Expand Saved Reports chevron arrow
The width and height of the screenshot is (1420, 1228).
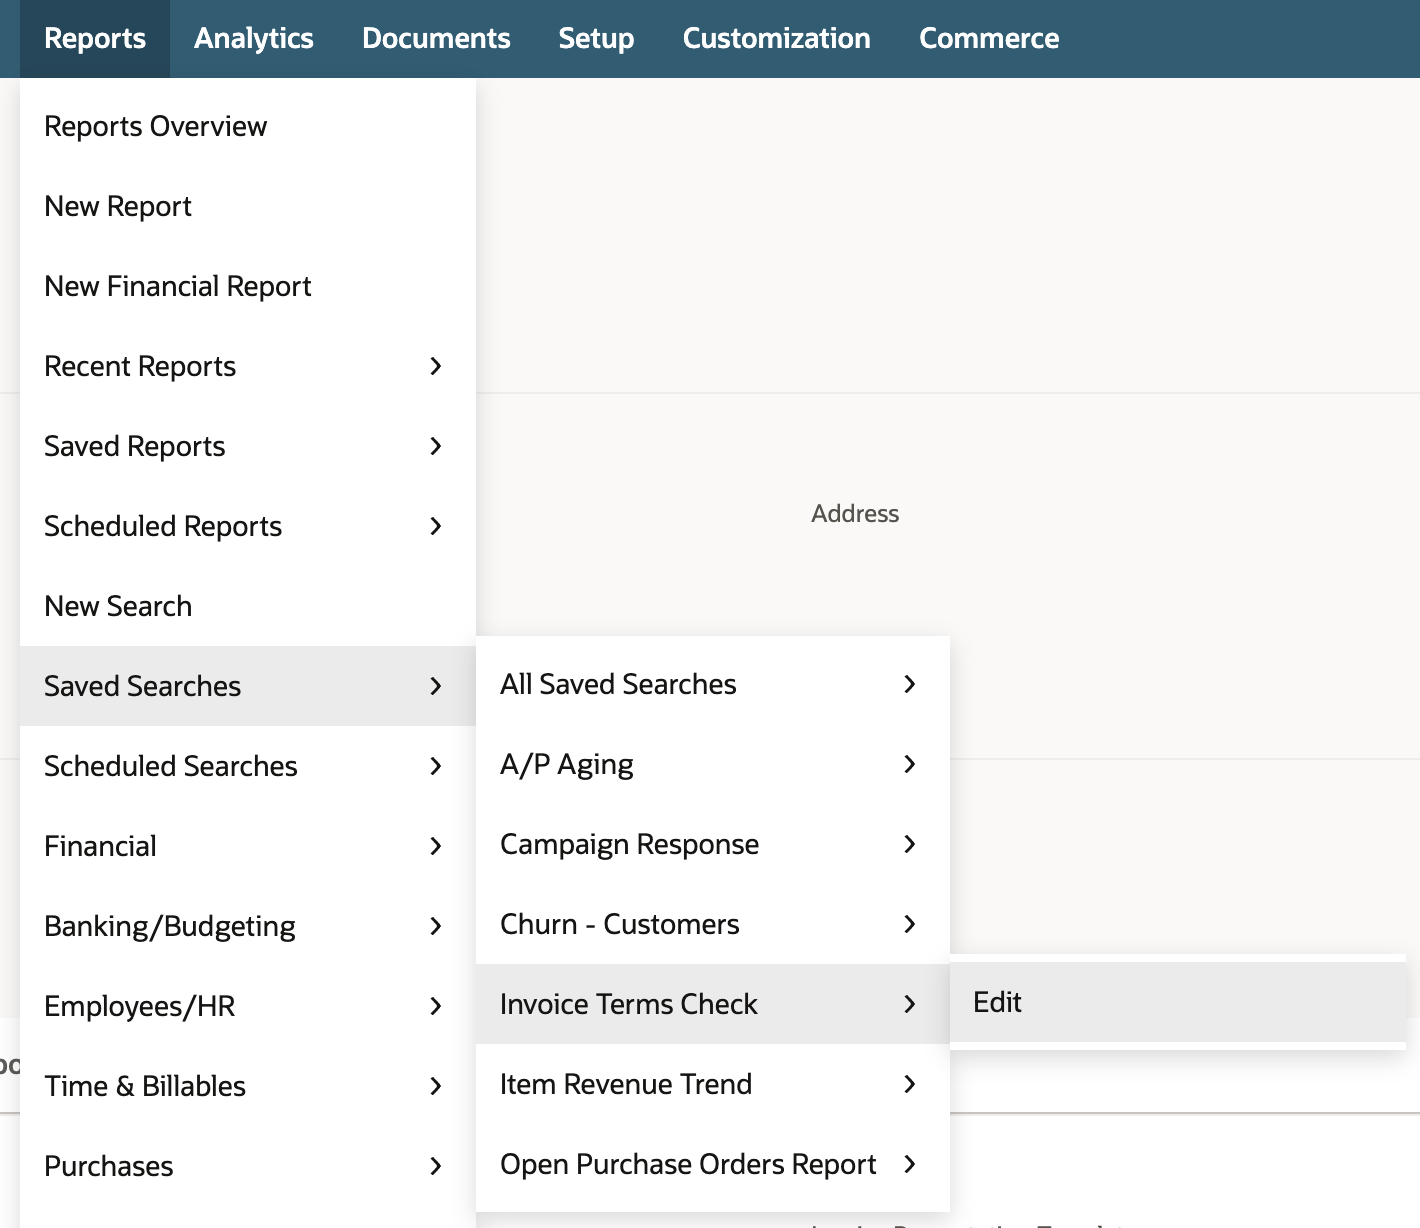436,446
